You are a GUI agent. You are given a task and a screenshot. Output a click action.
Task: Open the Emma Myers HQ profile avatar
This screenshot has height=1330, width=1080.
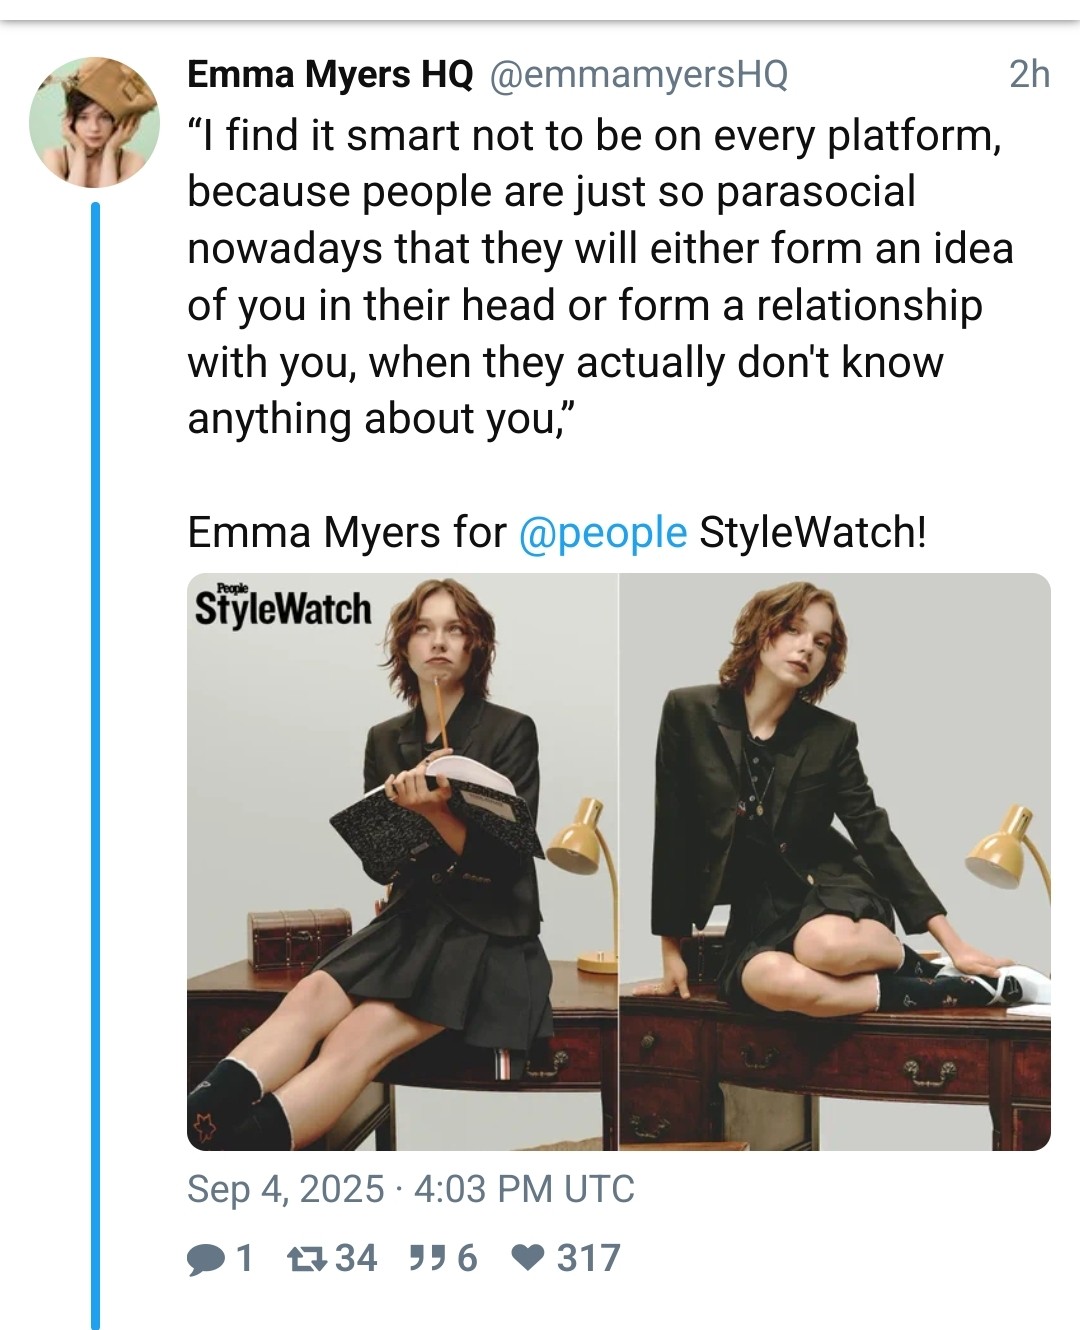[x=94, y=123]
